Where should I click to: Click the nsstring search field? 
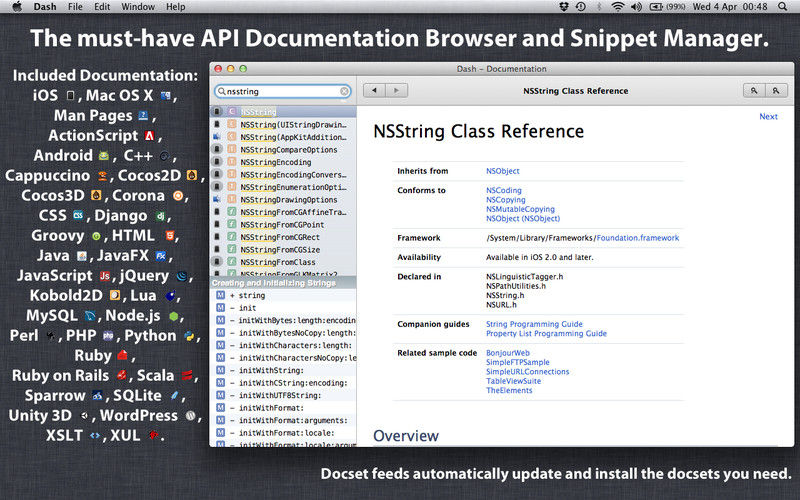tap(283, 91)
